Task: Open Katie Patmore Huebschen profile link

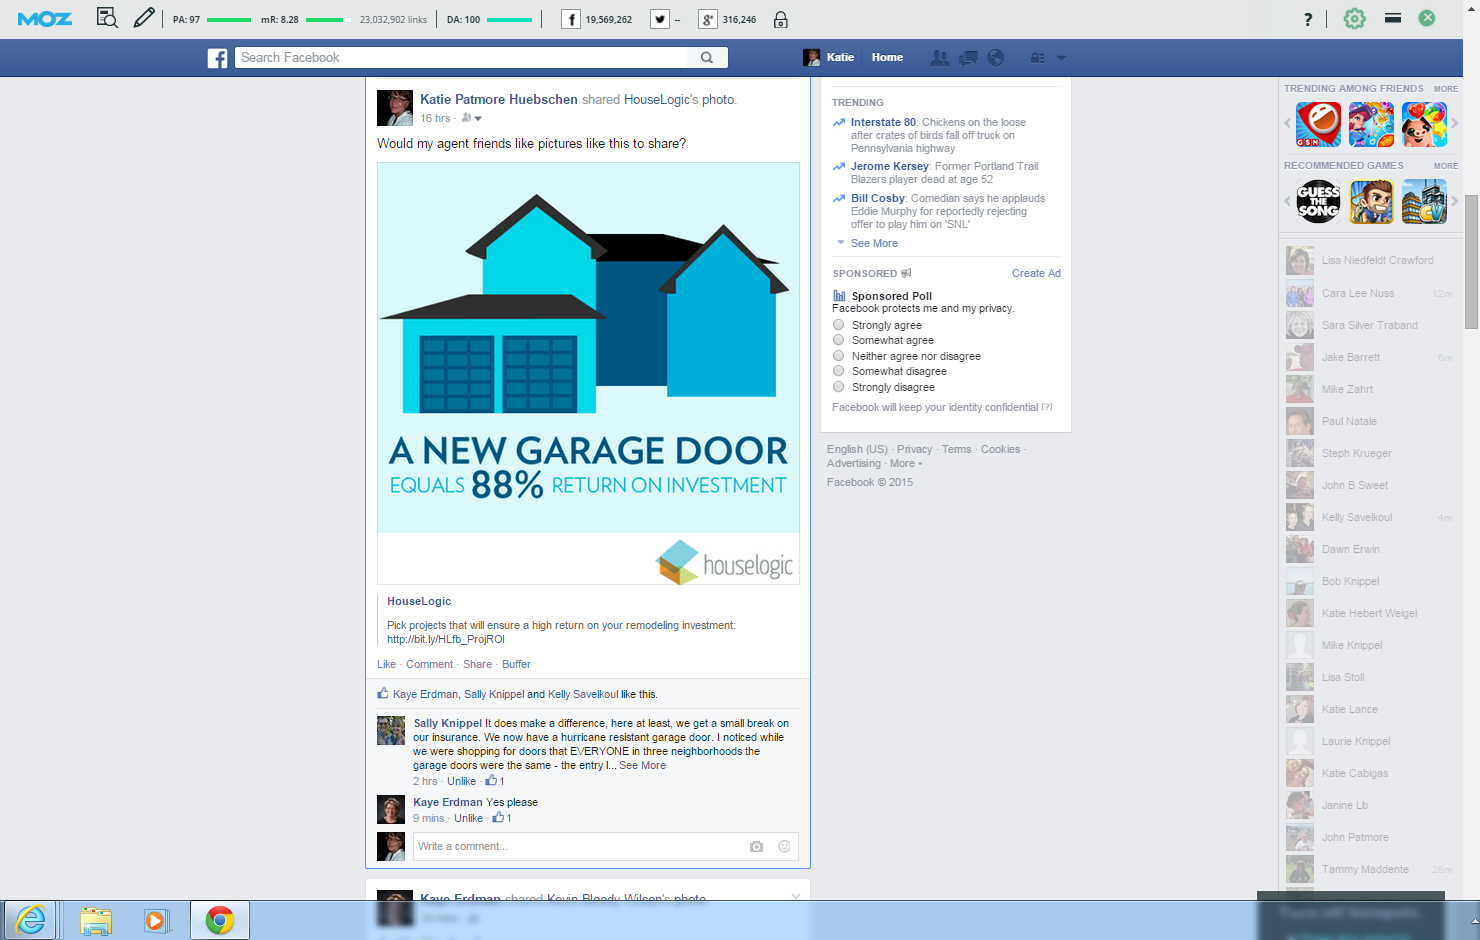Action: (x=499, y=99)
